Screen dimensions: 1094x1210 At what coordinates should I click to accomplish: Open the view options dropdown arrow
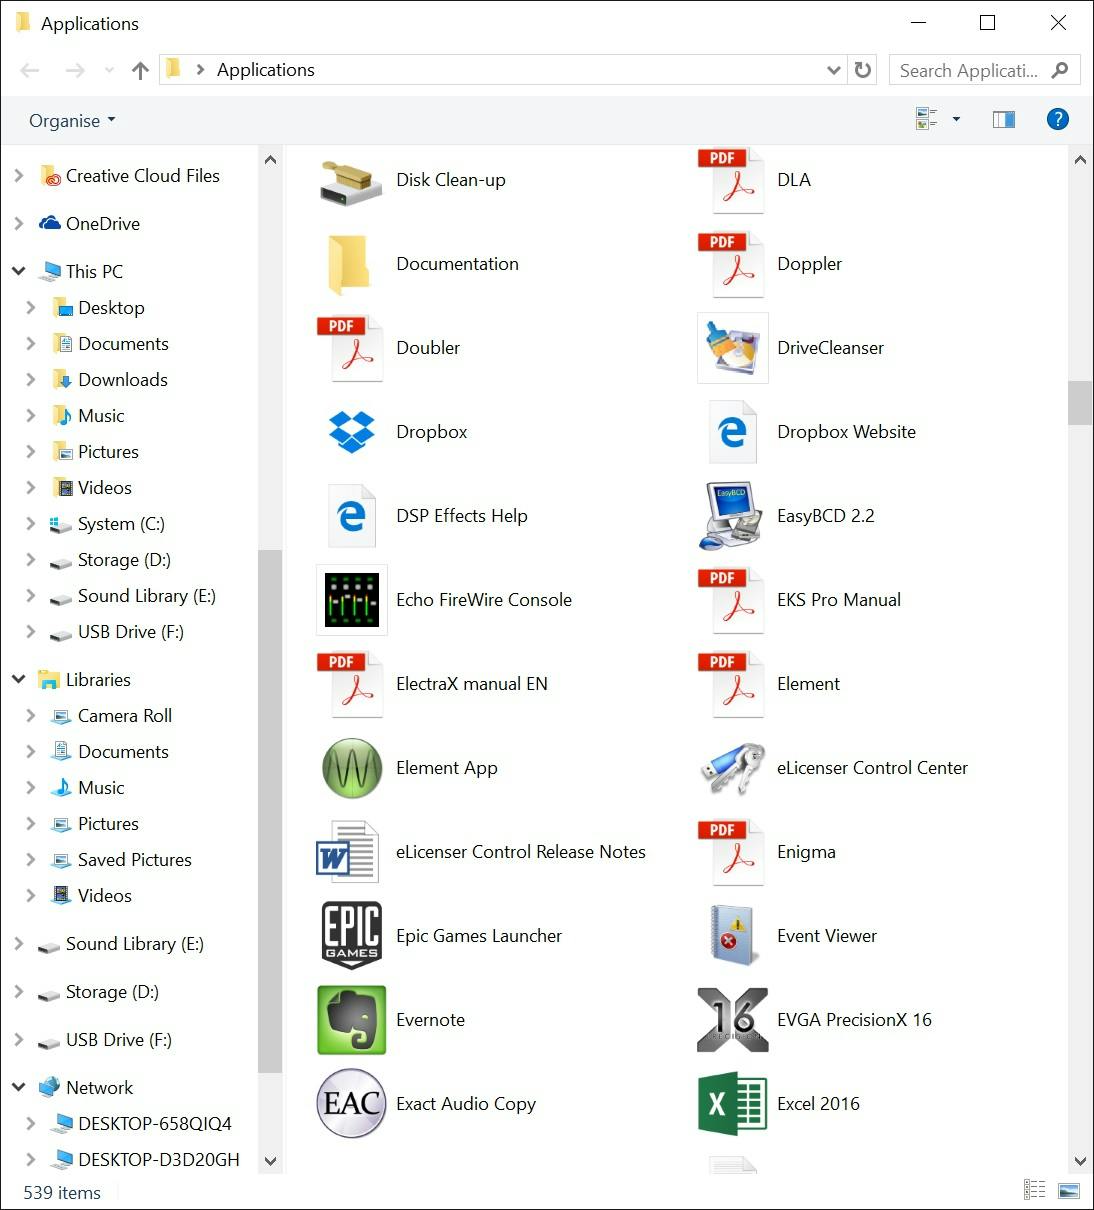956,120
